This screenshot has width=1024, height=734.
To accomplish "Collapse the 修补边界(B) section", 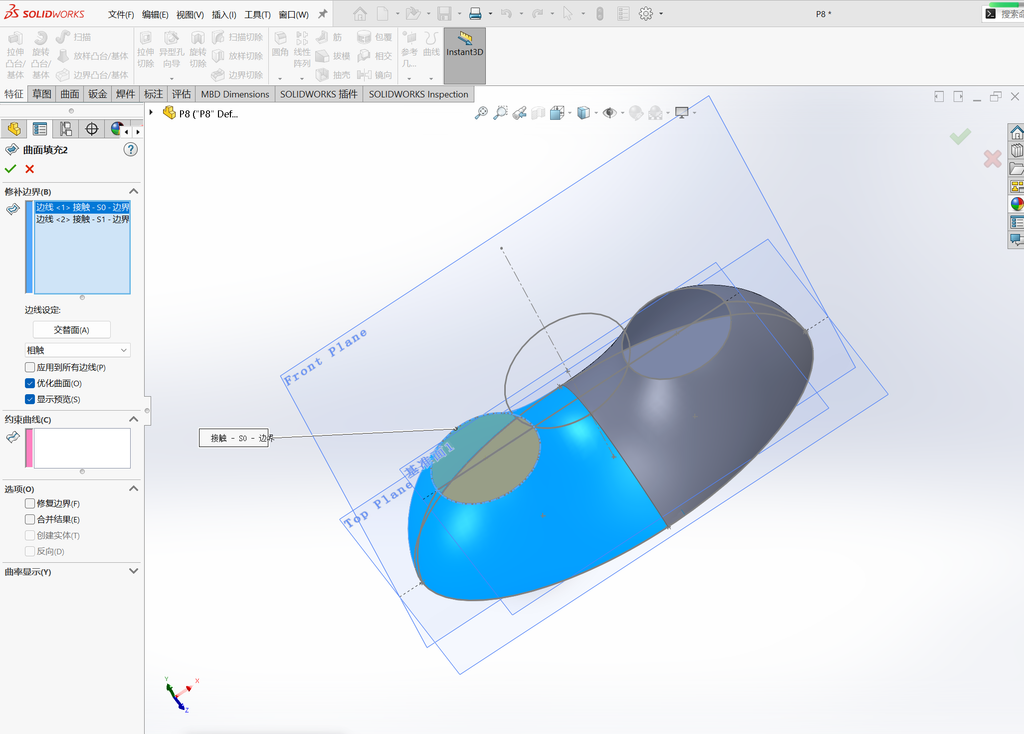I will [133, 191].
